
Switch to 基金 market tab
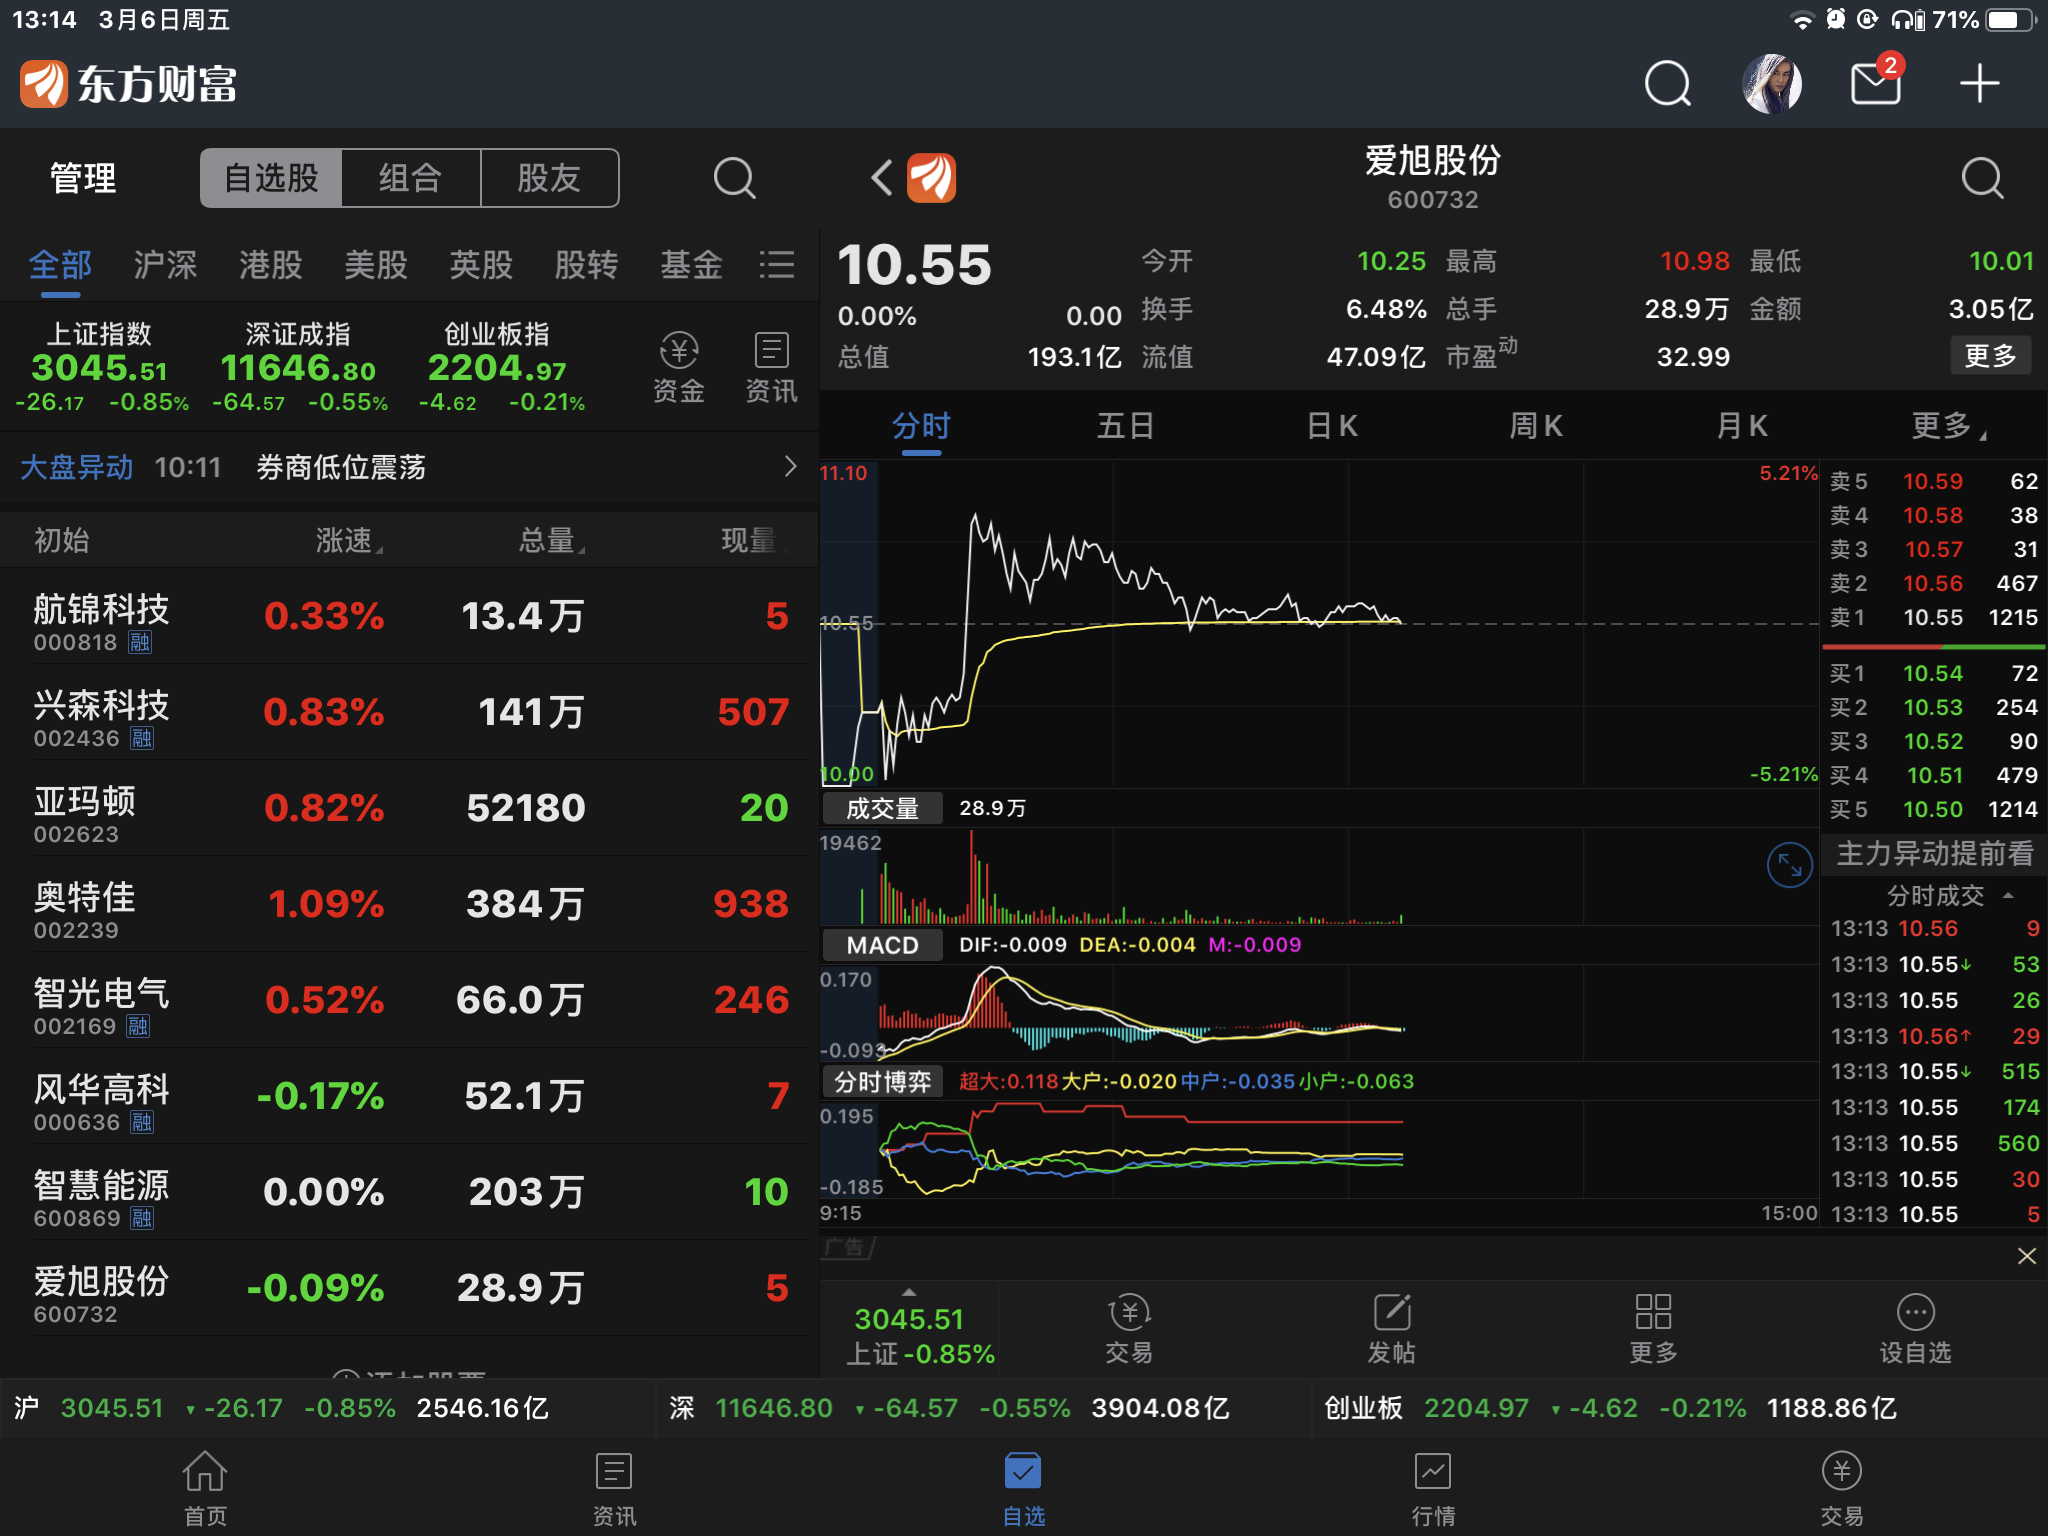(x=691, y=265)
